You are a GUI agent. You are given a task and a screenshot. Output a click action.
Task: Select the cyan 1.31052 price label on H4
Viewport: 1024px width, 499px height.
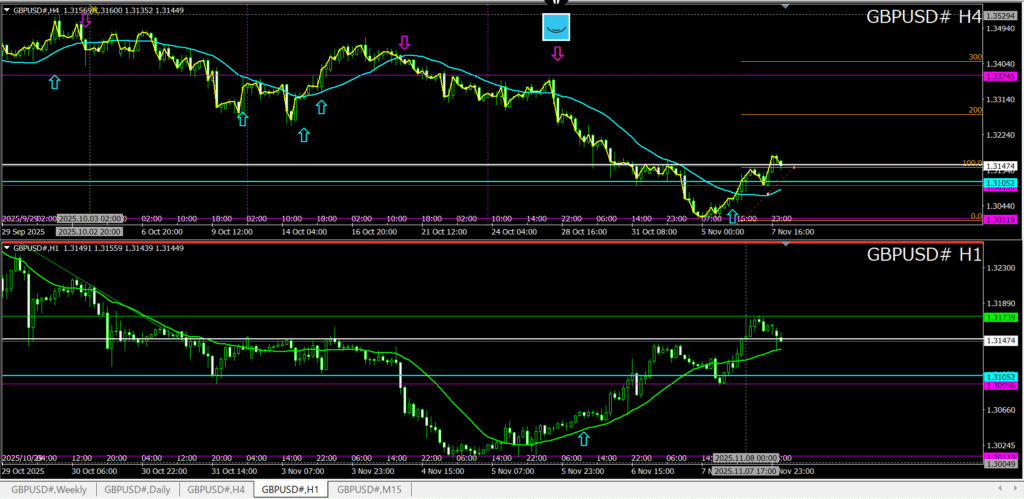[x=1000, y=183]
